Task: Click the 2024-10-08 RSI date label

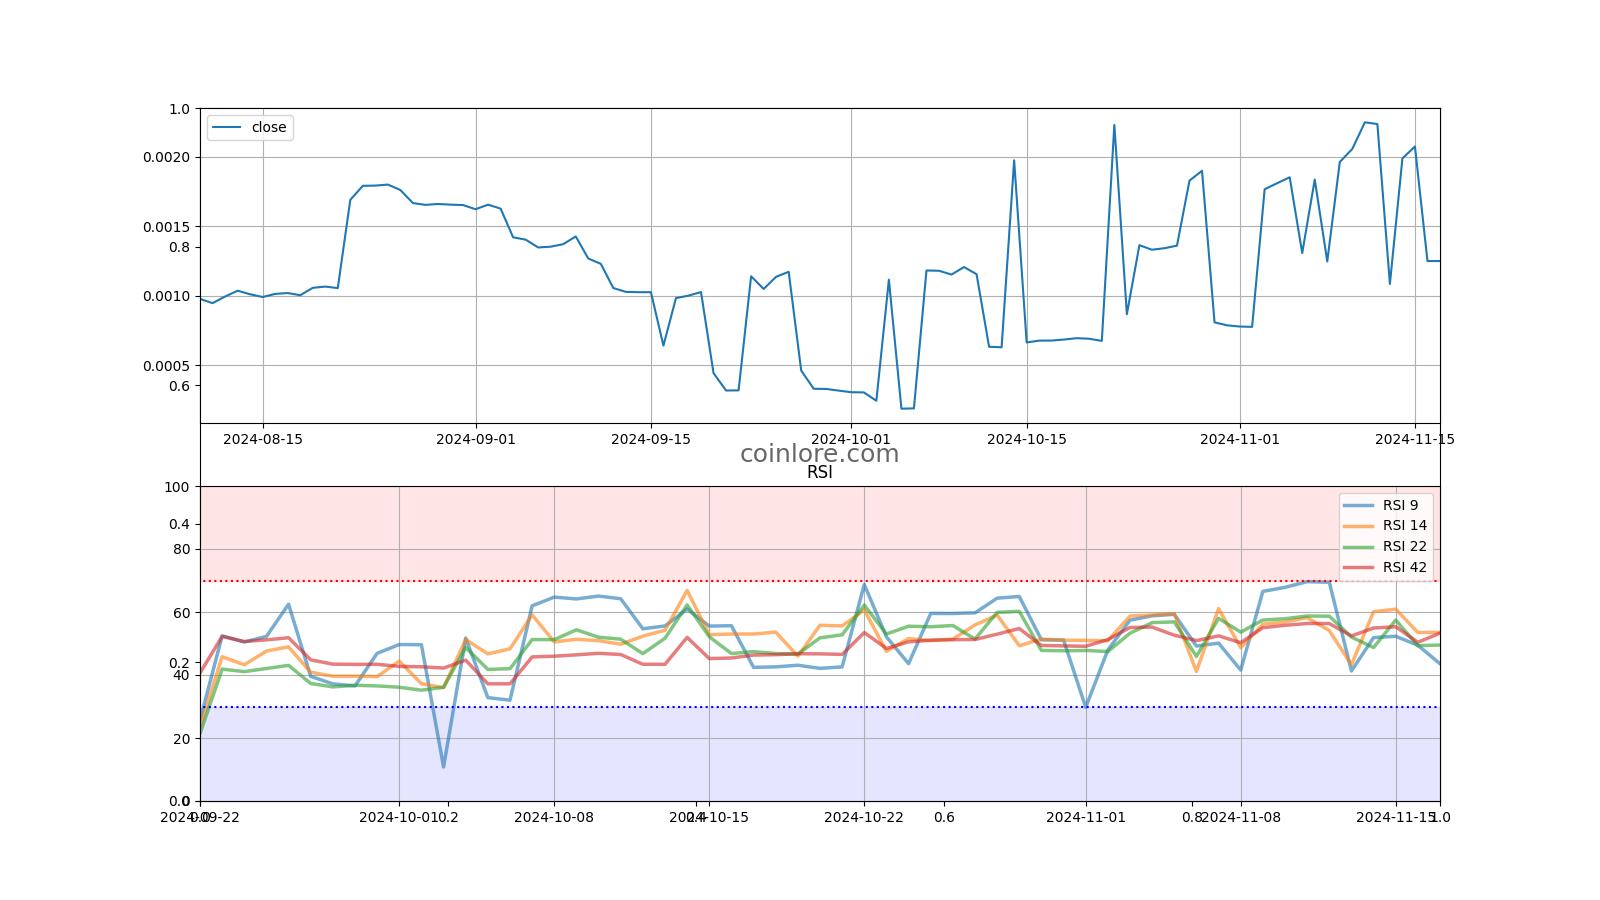Action: pos(554,817)
